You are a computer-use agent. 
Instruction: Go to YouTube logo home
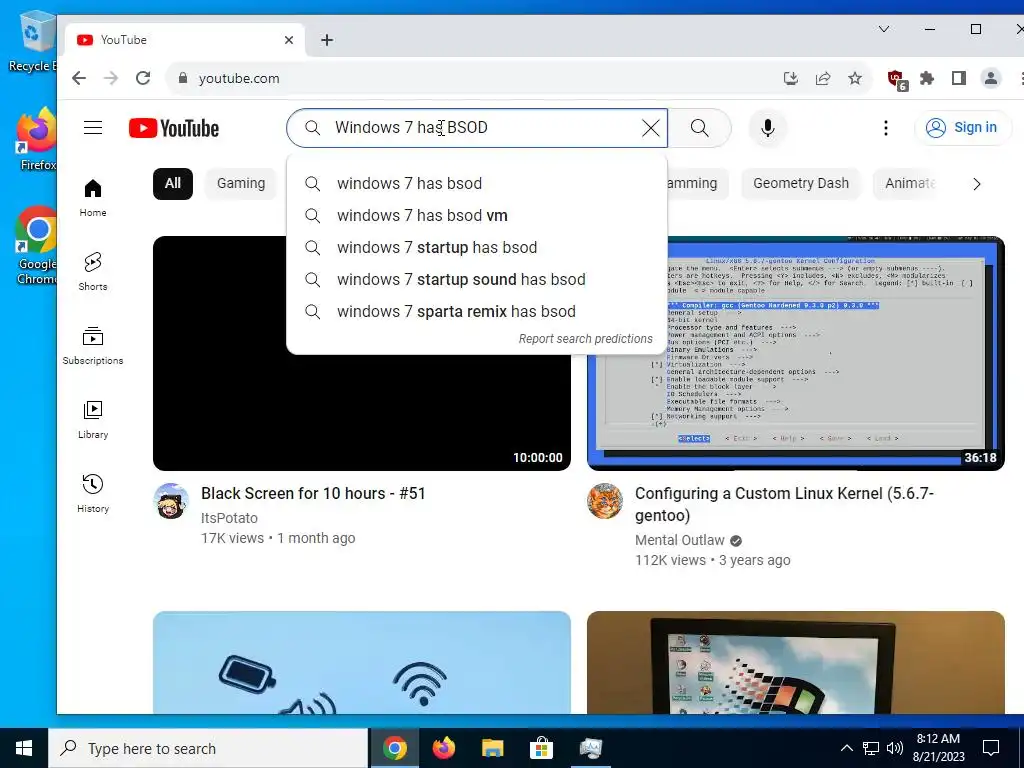(x=174, y=128)
